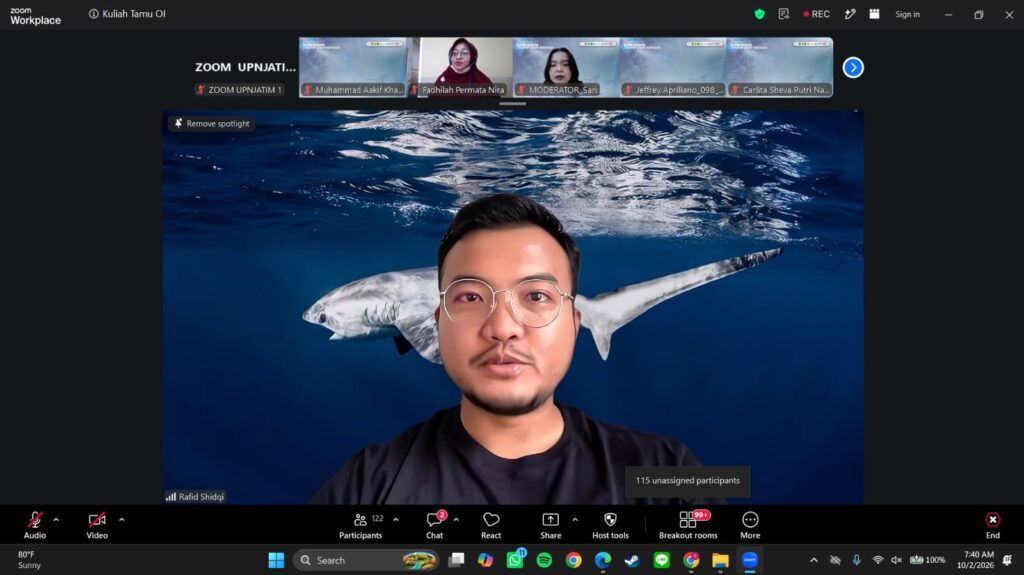Click the Rafid Shidqi name label
The image size is (1024, 575).
click(195, 497)
